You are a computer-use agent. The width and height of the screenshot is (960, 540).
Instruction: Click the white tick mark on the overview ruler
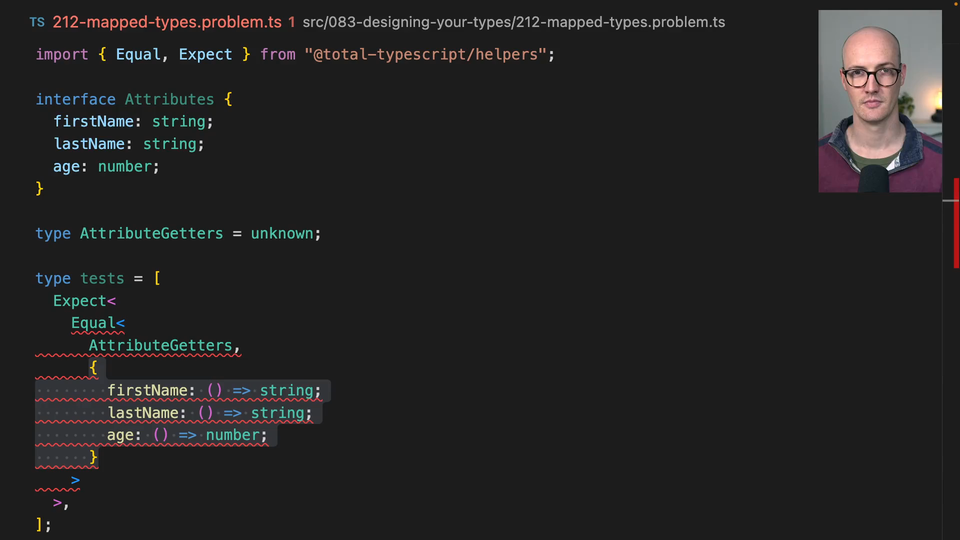coord(950,201)
